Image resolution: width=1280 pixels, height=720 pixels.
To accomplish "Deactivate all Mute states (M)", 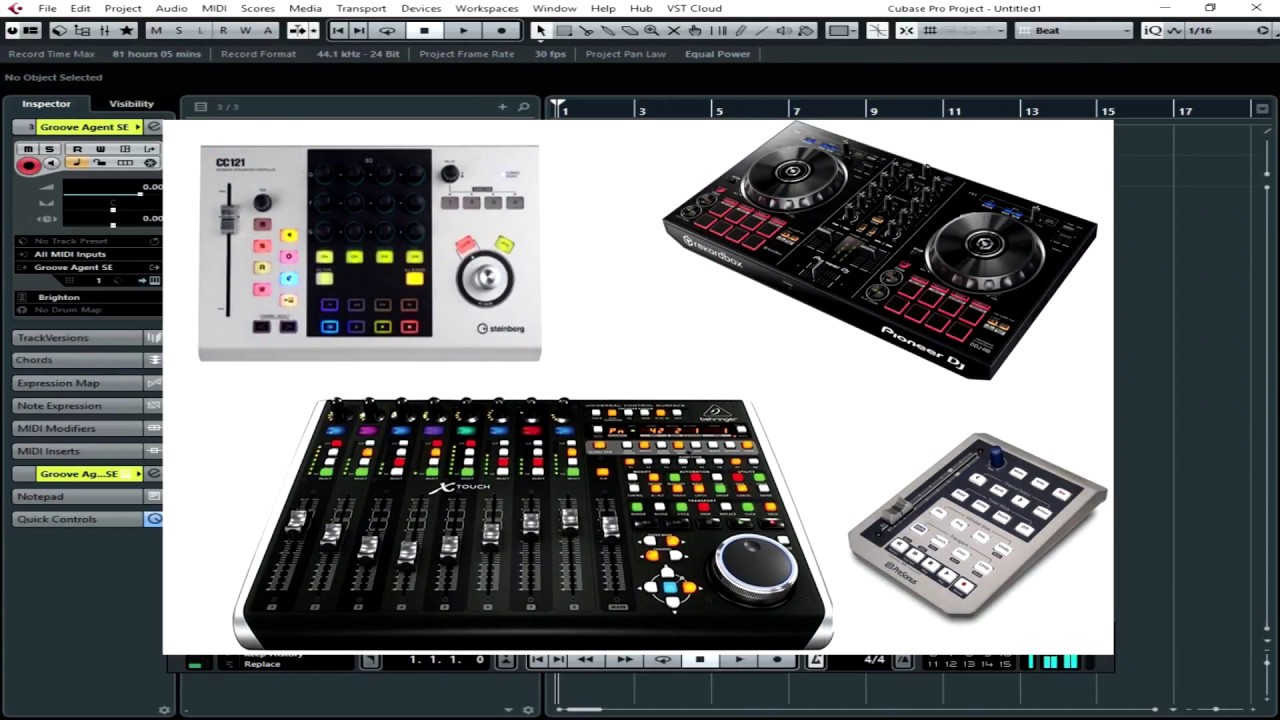I will [x=156, y=31].
